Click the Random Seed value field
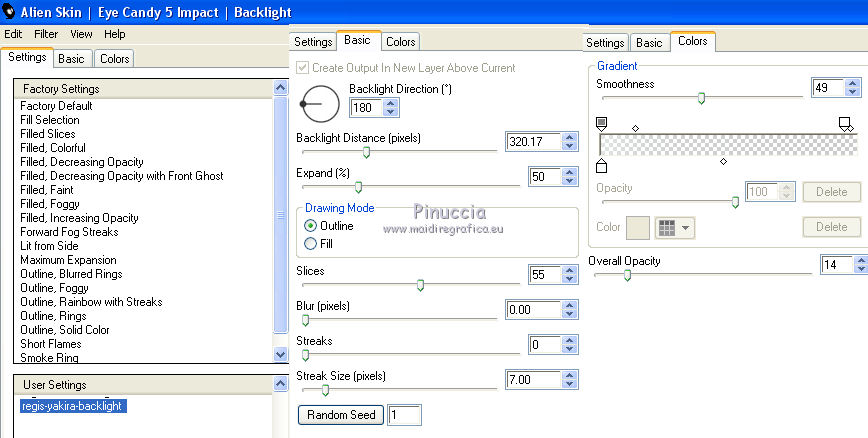 coord(405,415)
